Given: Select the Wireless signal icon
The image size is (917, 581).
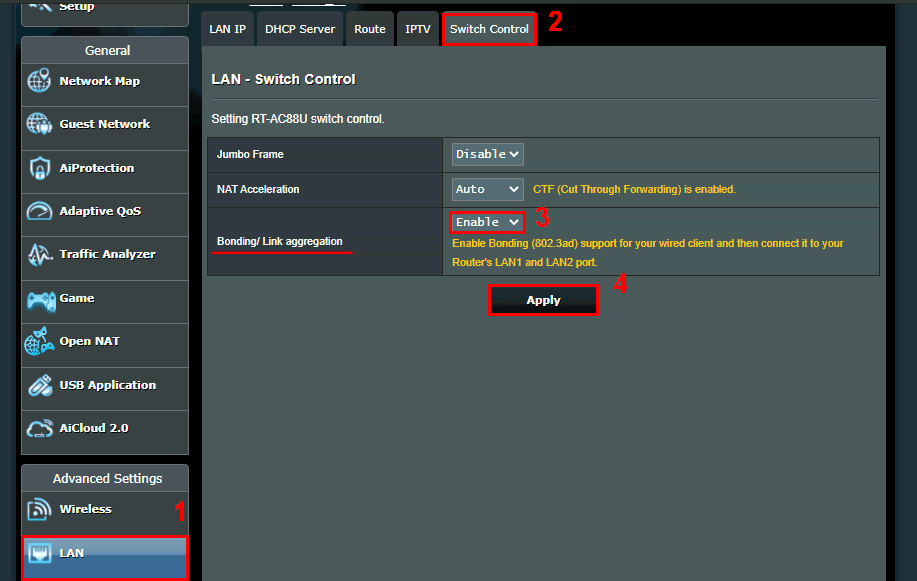Looking at the screenshot, I should (x=40, y=510).
